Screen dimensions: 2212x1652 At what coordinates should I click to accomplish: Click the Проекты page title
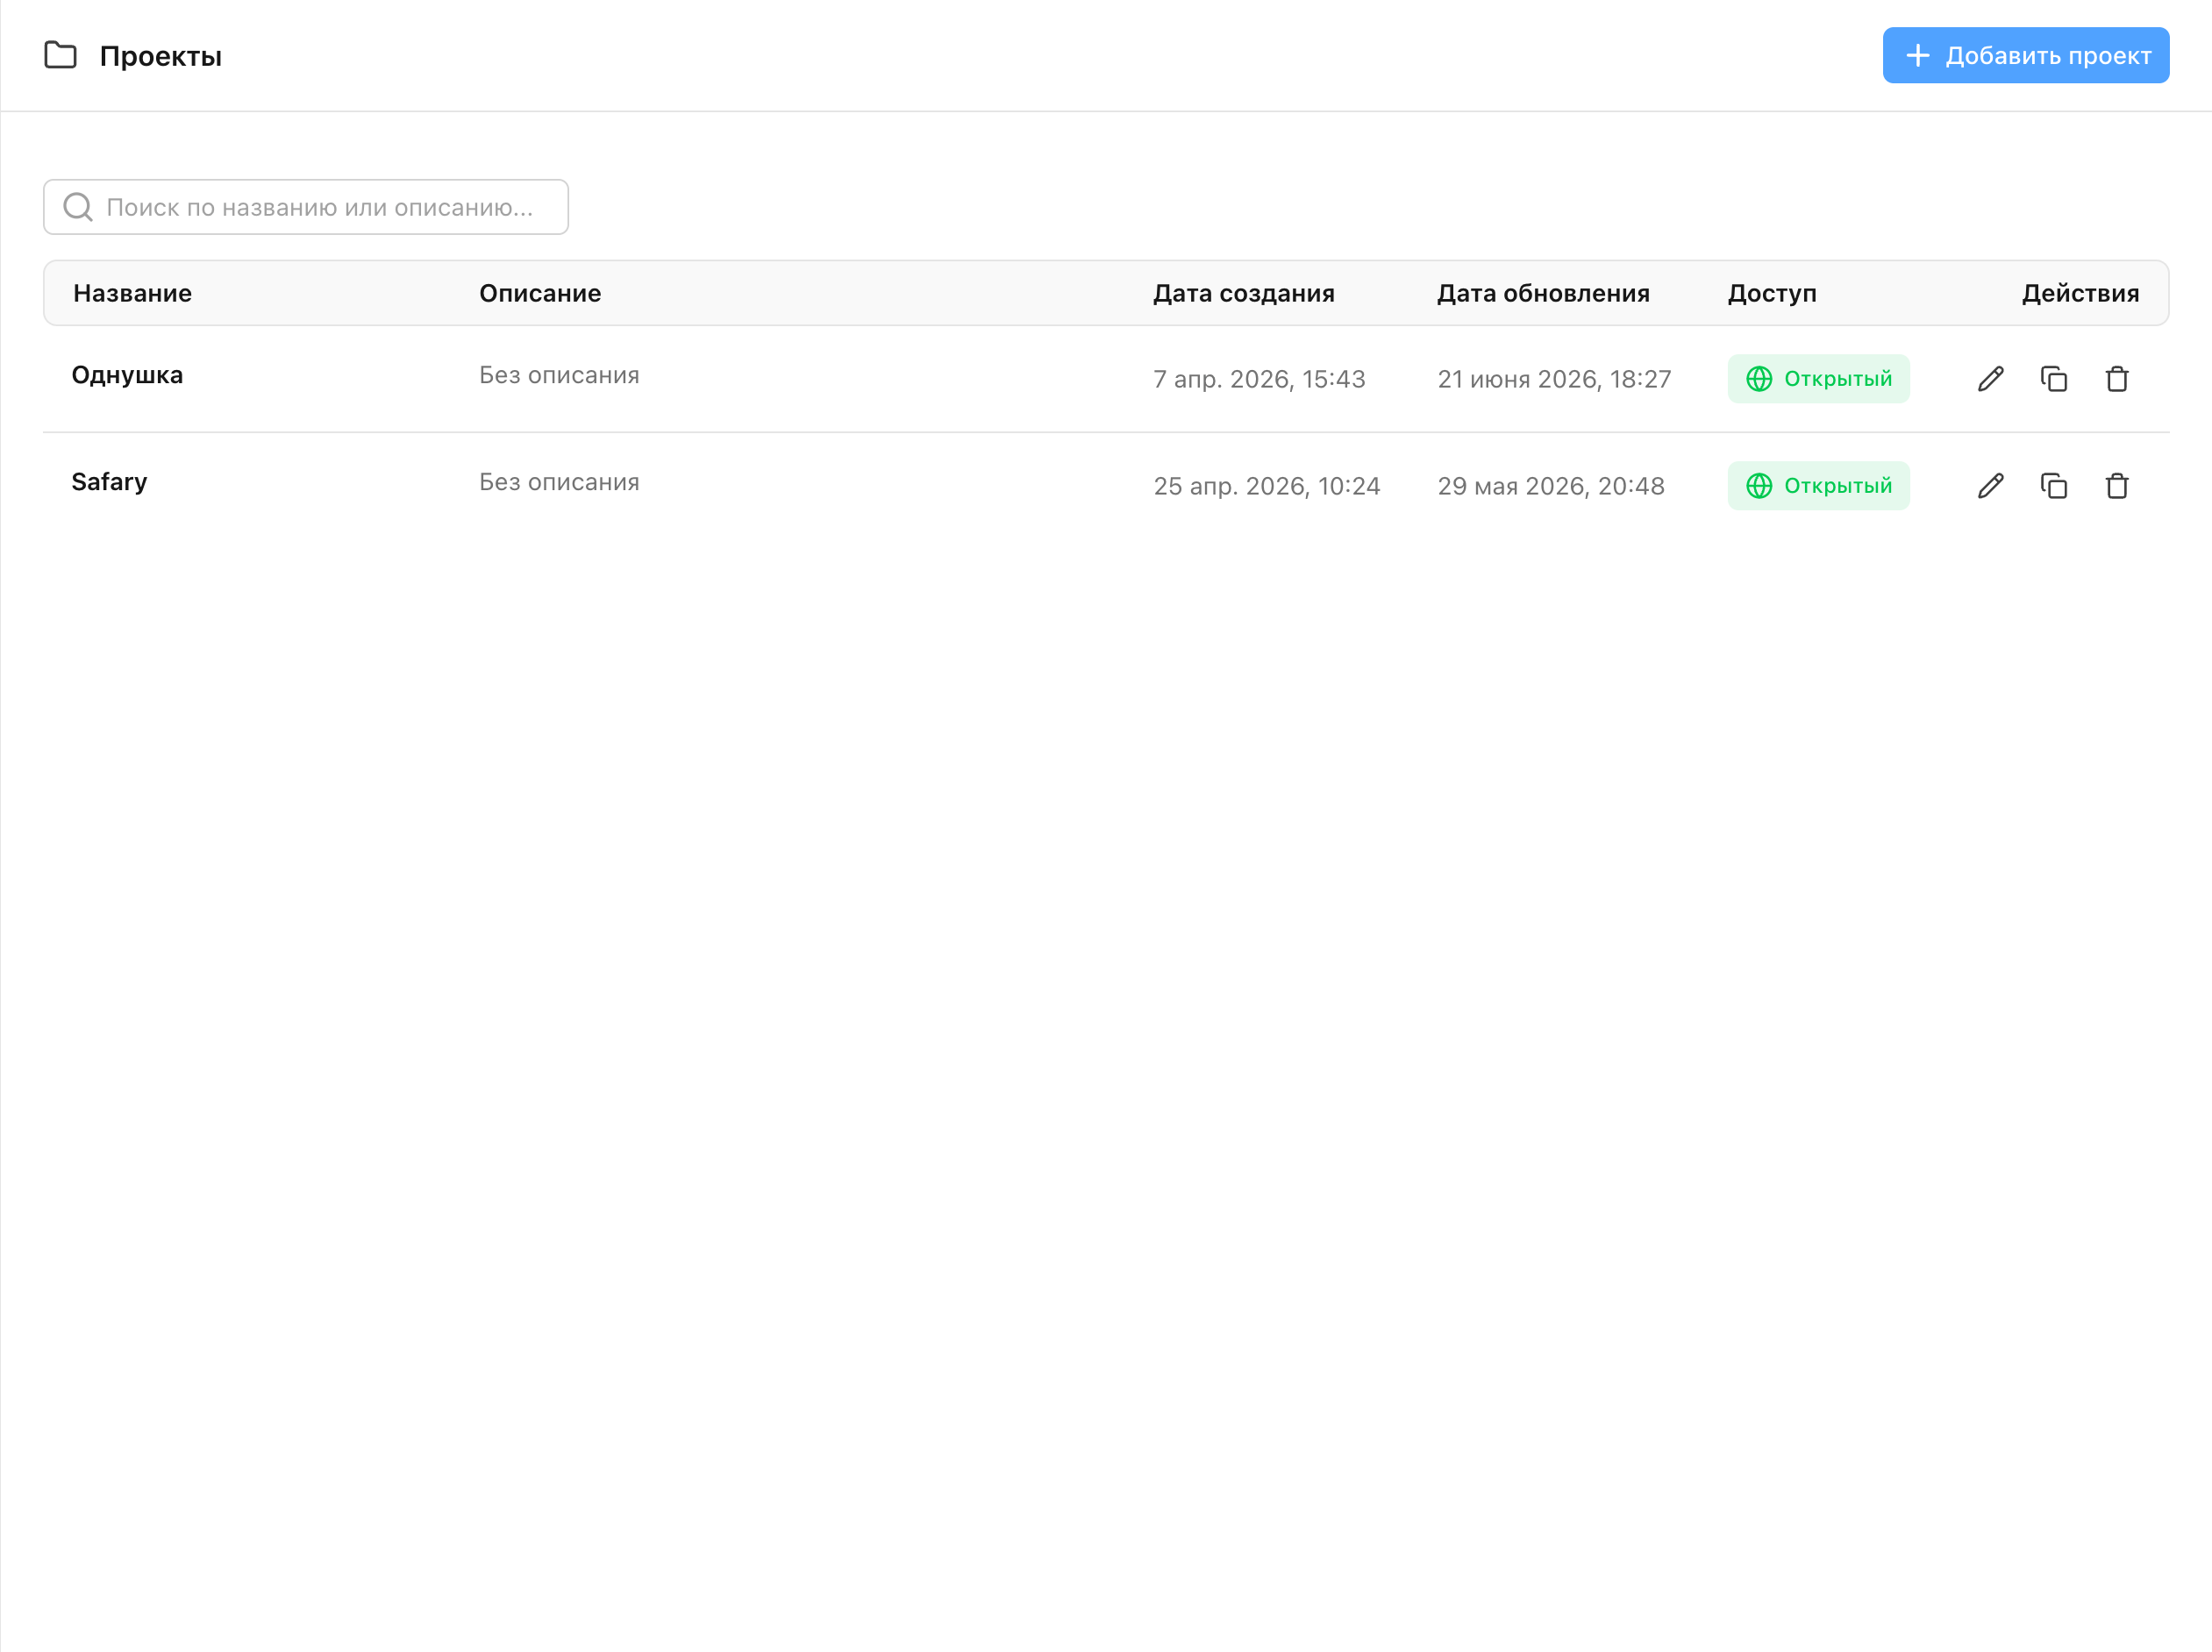tap(161, 56)
